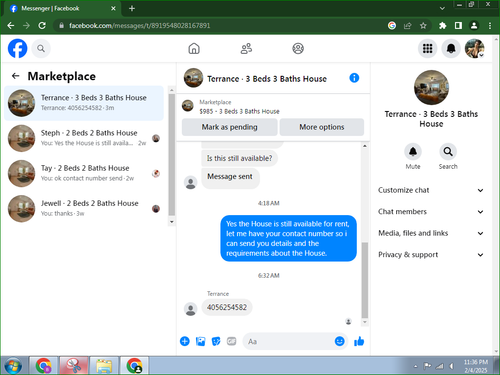Bookmark this page with the star icon
500x375 pixels.
tap(423, 25)
